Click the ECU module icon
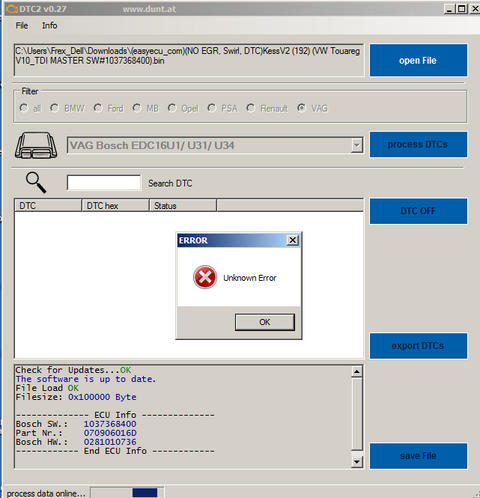This screenshot has height=498, width=480. (x=36, y=145)
